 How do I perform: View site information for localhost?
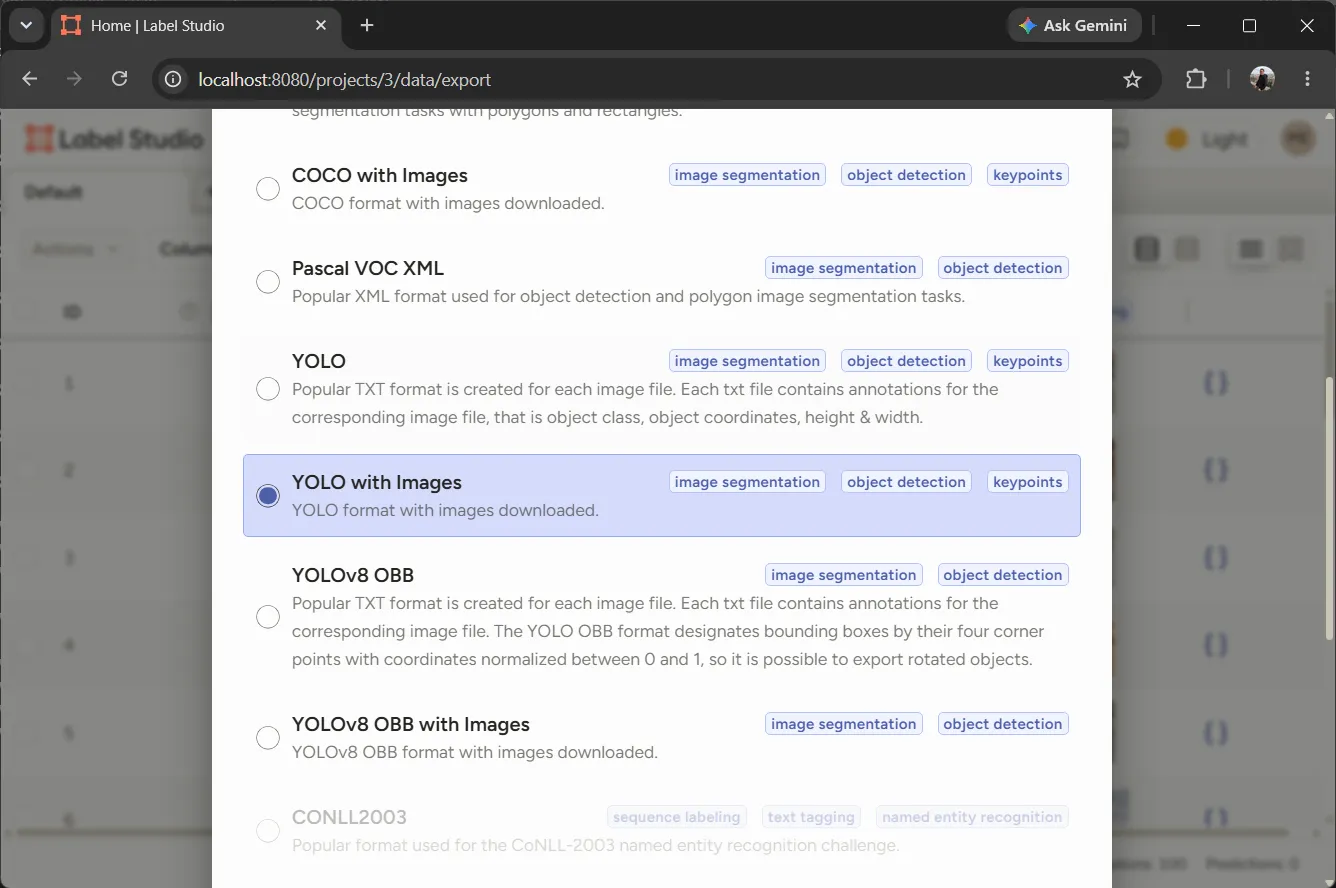point(173,79)
